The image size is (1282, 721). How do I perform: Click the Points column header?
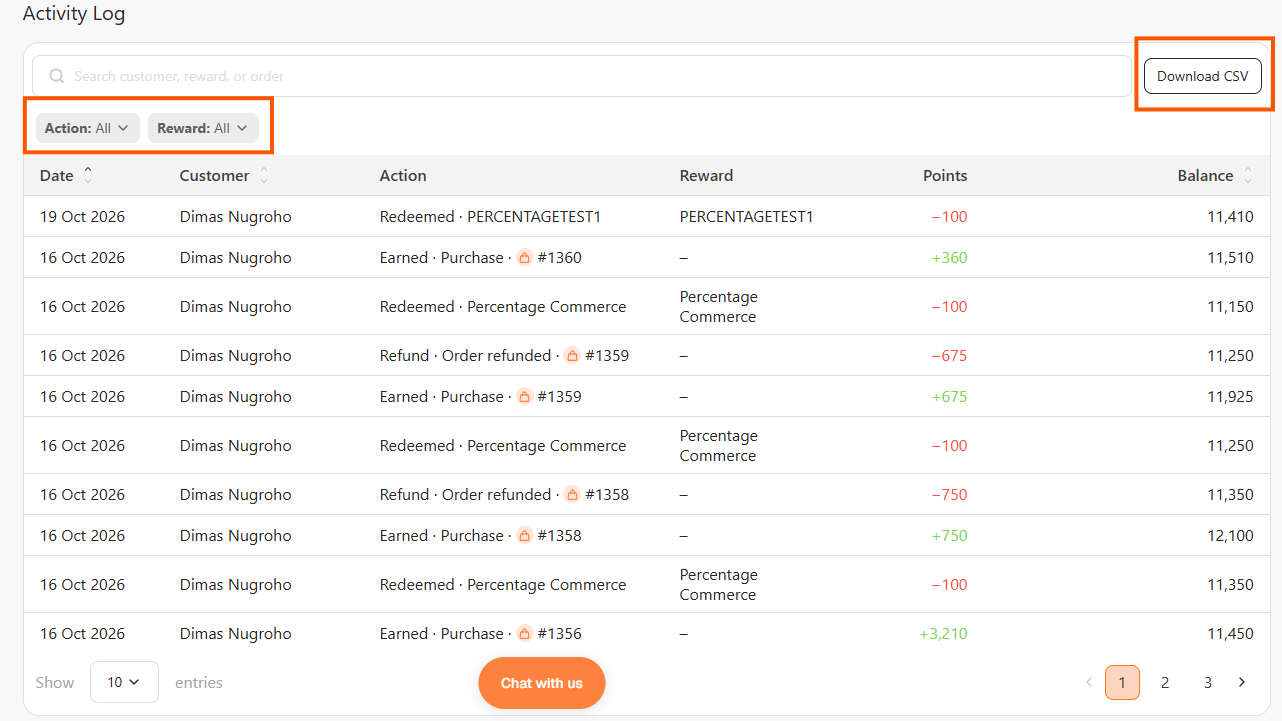click(945, 175)
